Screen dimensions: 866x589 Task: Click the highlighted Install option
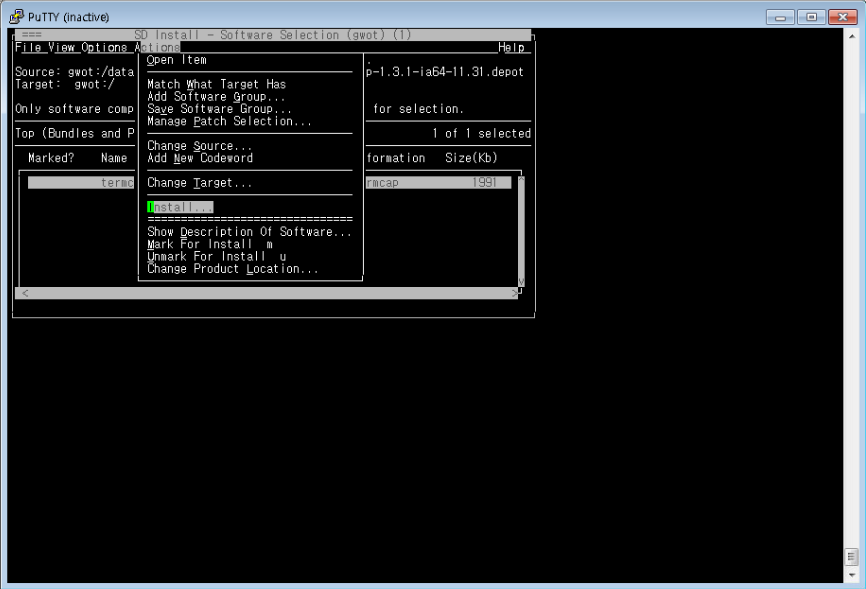(180, 207)
